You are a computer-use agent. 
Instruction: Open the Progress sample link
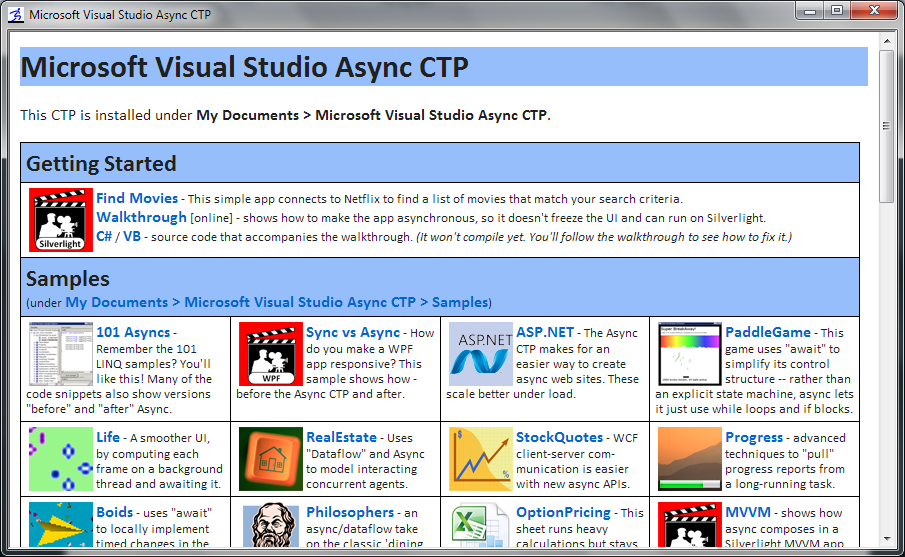click(754, 438)
